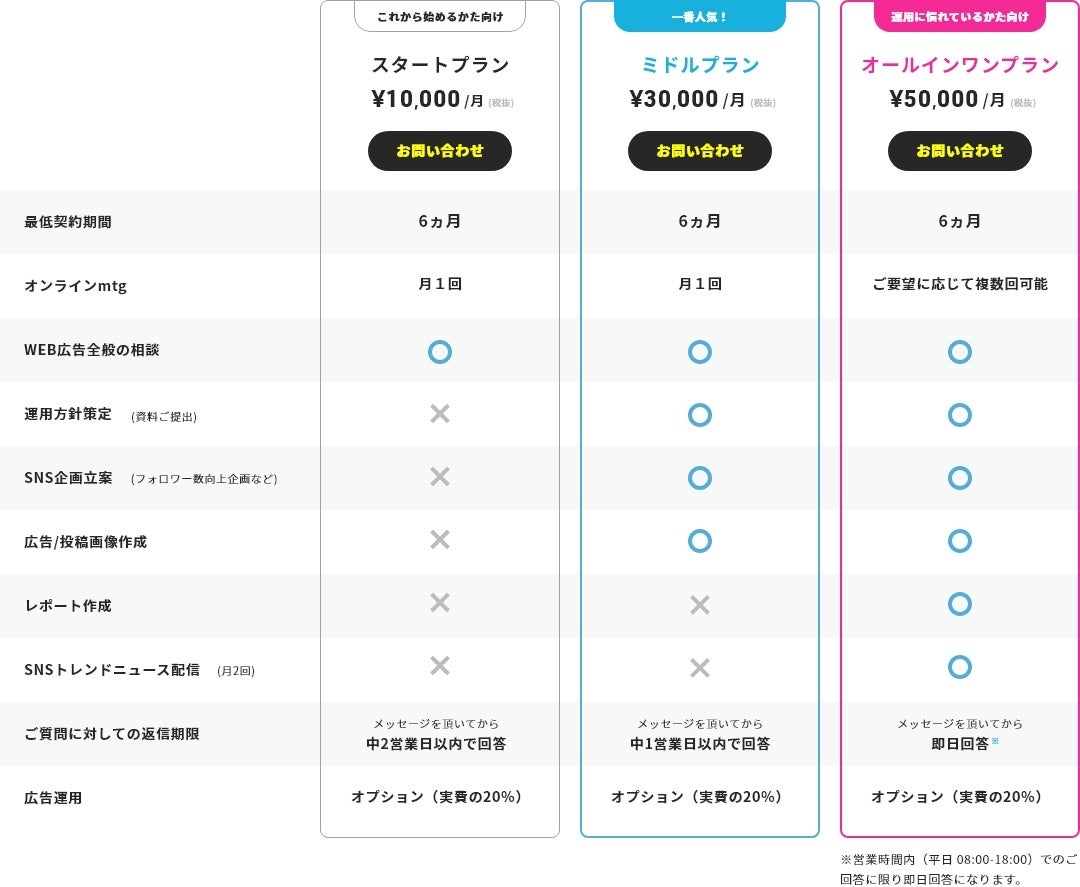Click the Middle plan お問い合わせ button
1080x887 pixels.
[x=700, y=151]
